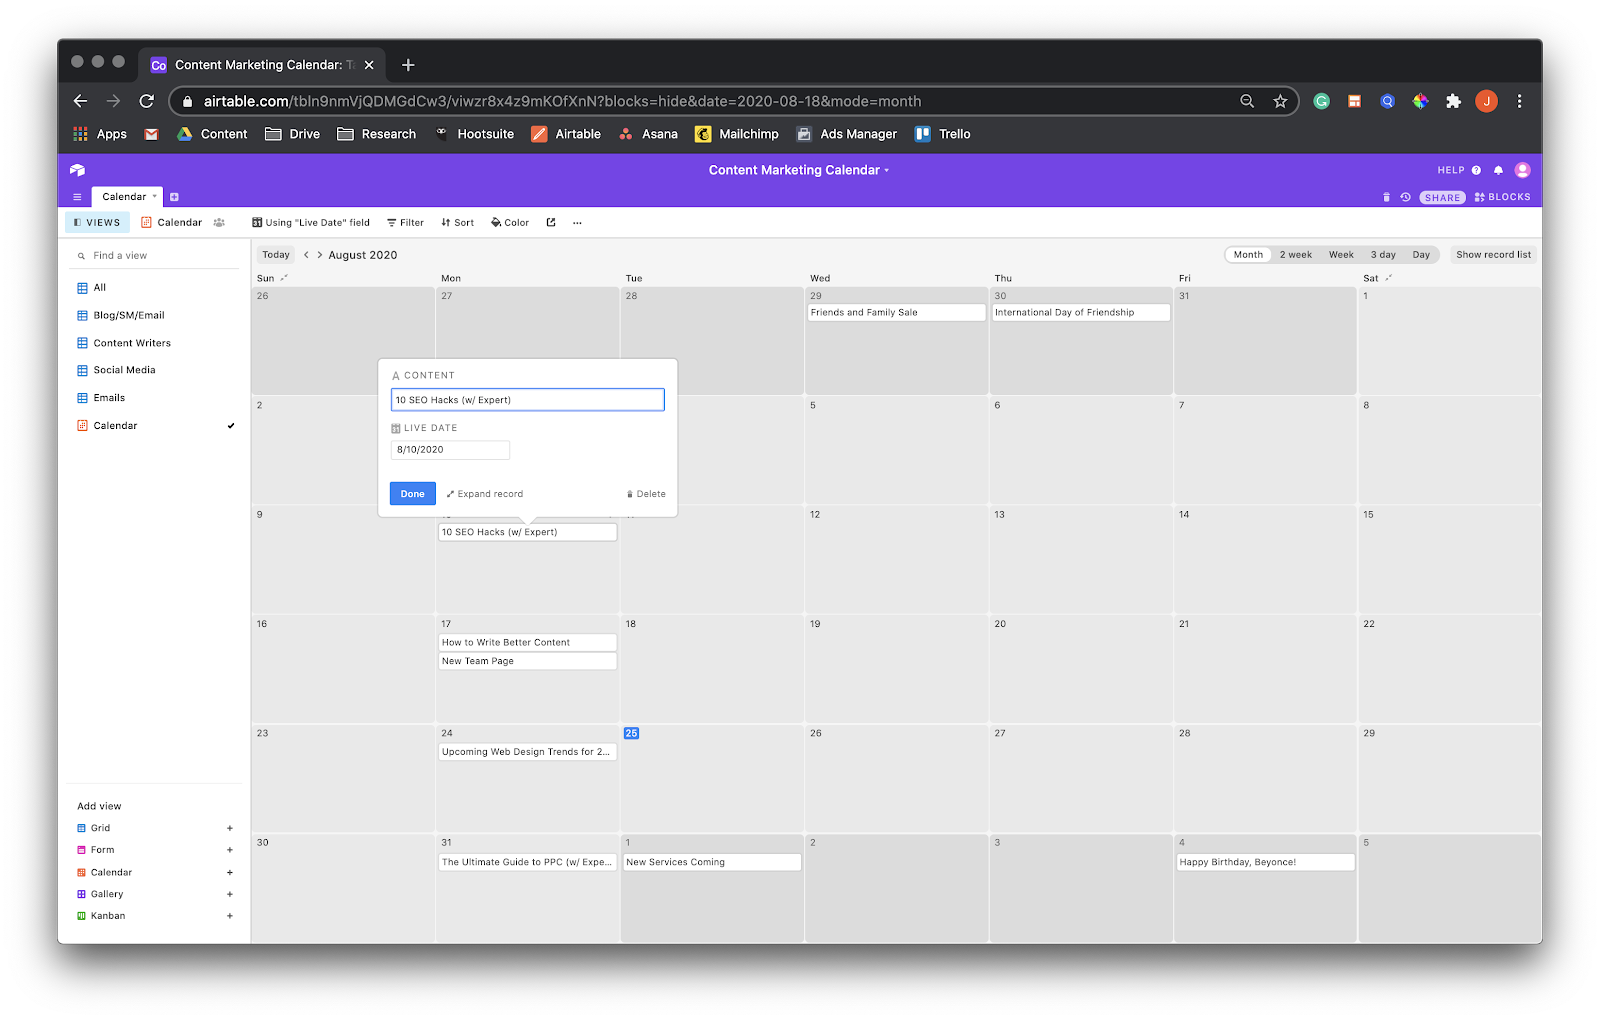The height and width of the screenshot is (1020, 1600).
Task: Click Expand record in the popup
Action: (x=485, y=494)
